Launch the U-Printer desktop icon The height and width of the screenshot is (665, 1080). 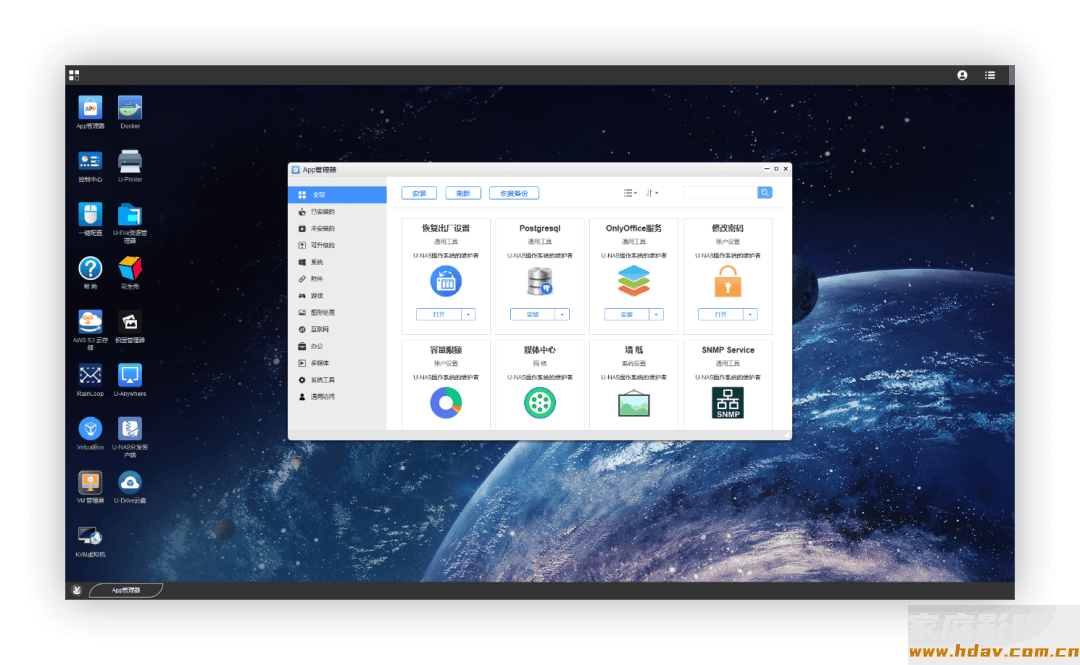(130, 161)
